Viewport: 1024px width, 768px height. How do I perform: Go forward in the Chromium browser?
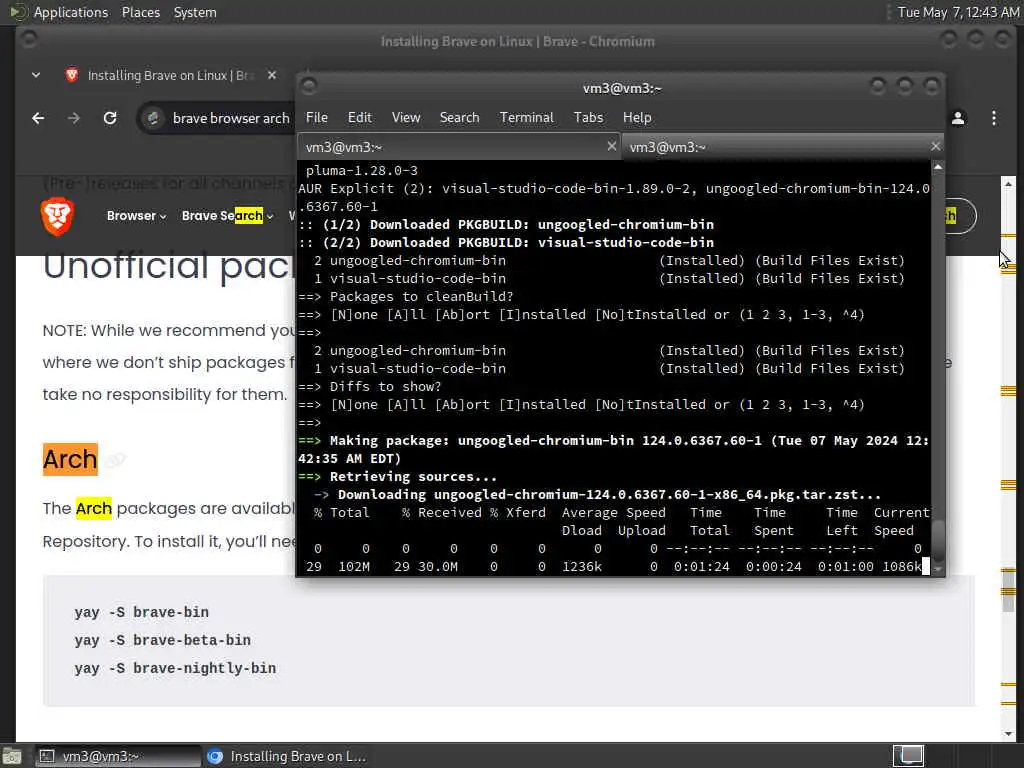tap(74, 118)
